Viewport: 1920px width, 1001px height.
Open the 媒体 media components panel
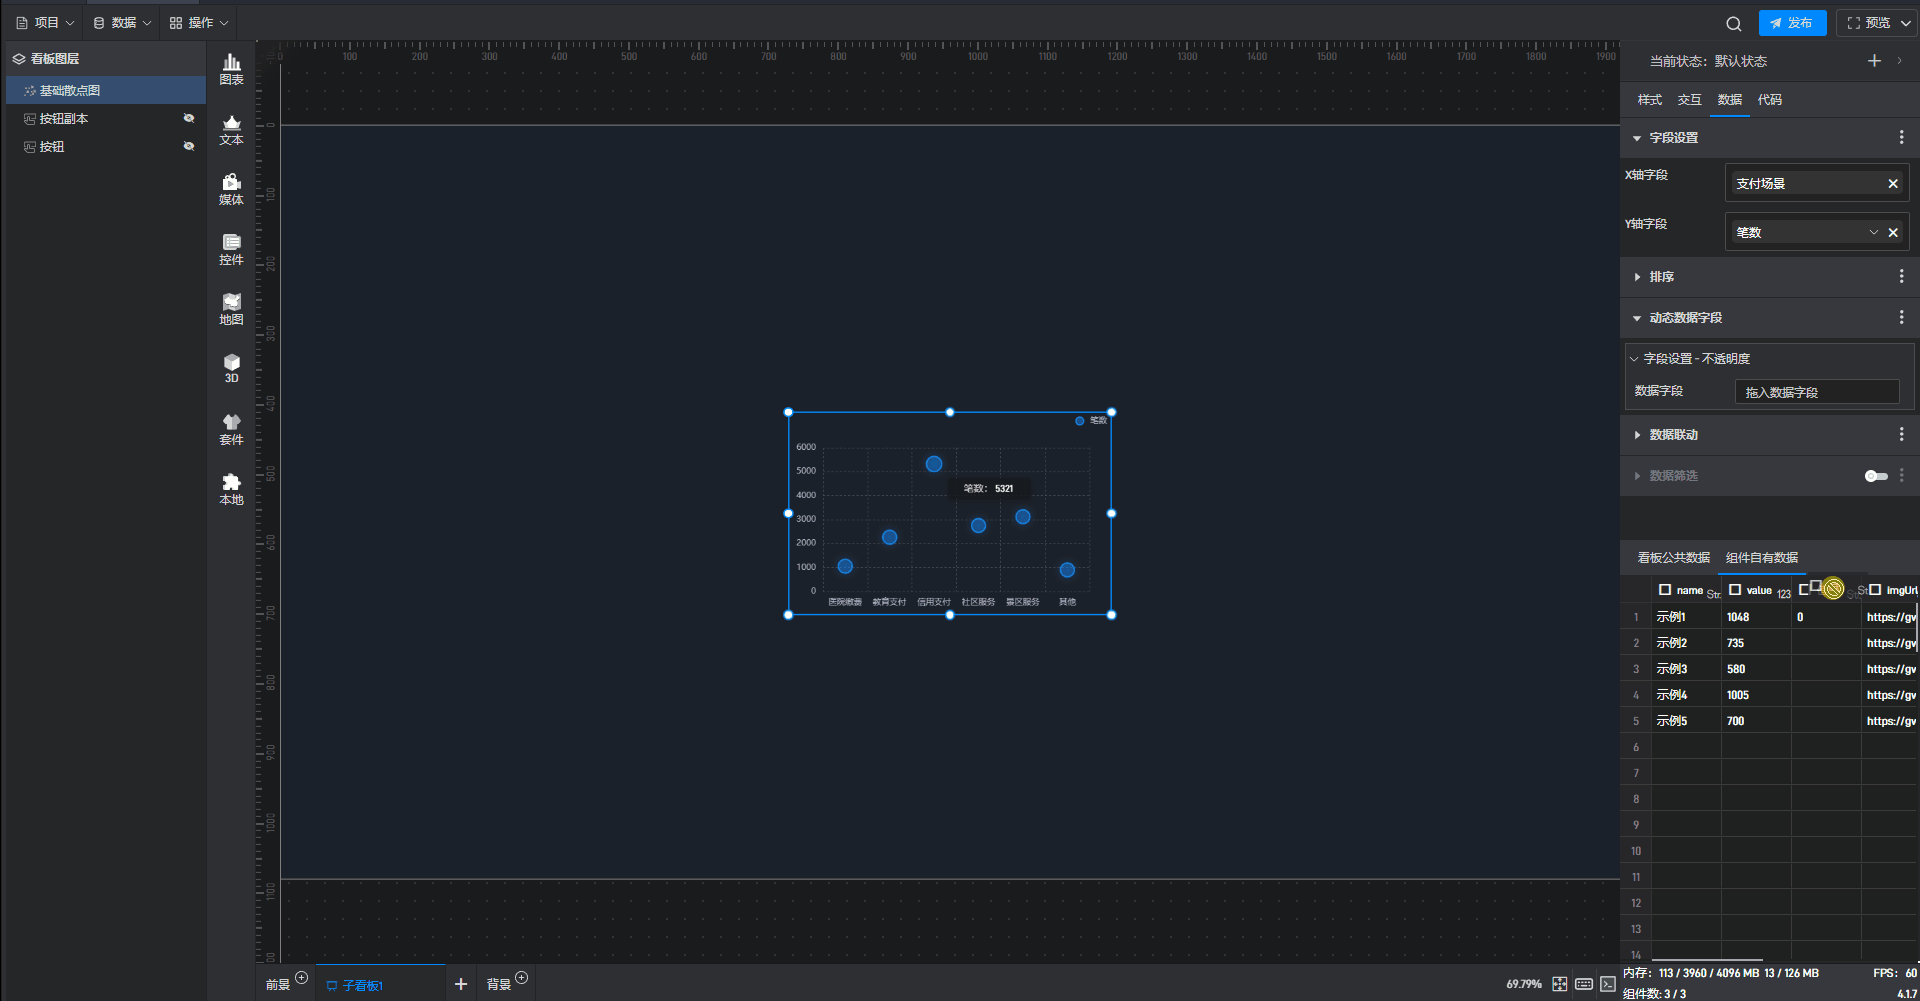[x=231, y=189]
